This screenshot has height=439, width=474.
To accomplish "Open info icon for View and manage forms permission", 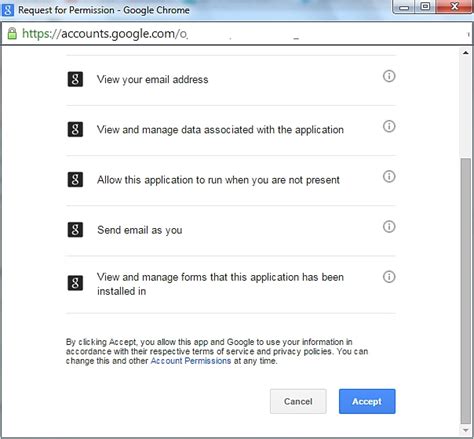I will click(389, 277).
